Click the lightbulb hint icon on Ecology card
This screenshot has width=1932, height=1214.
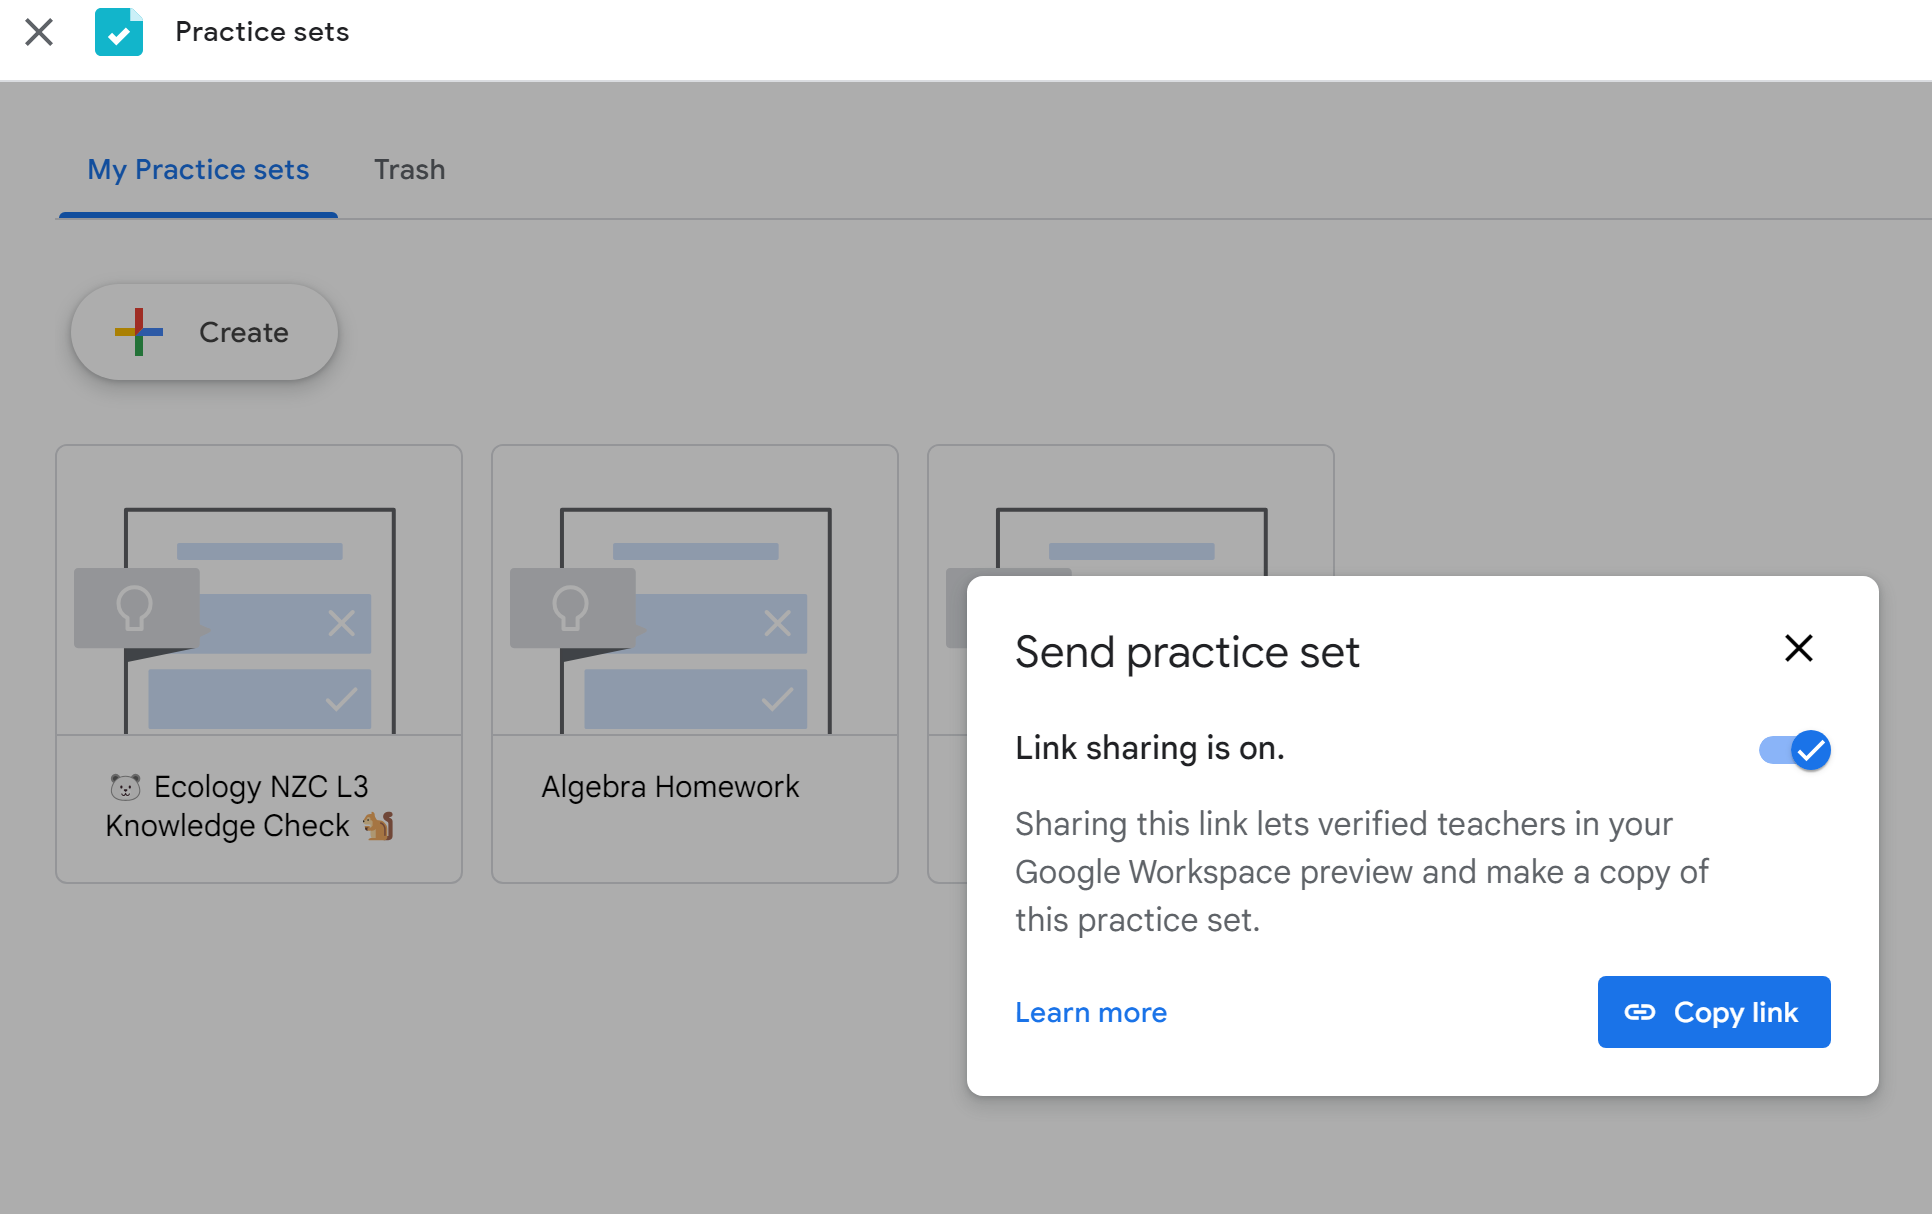pyautogui.click(x=135, y=607)
